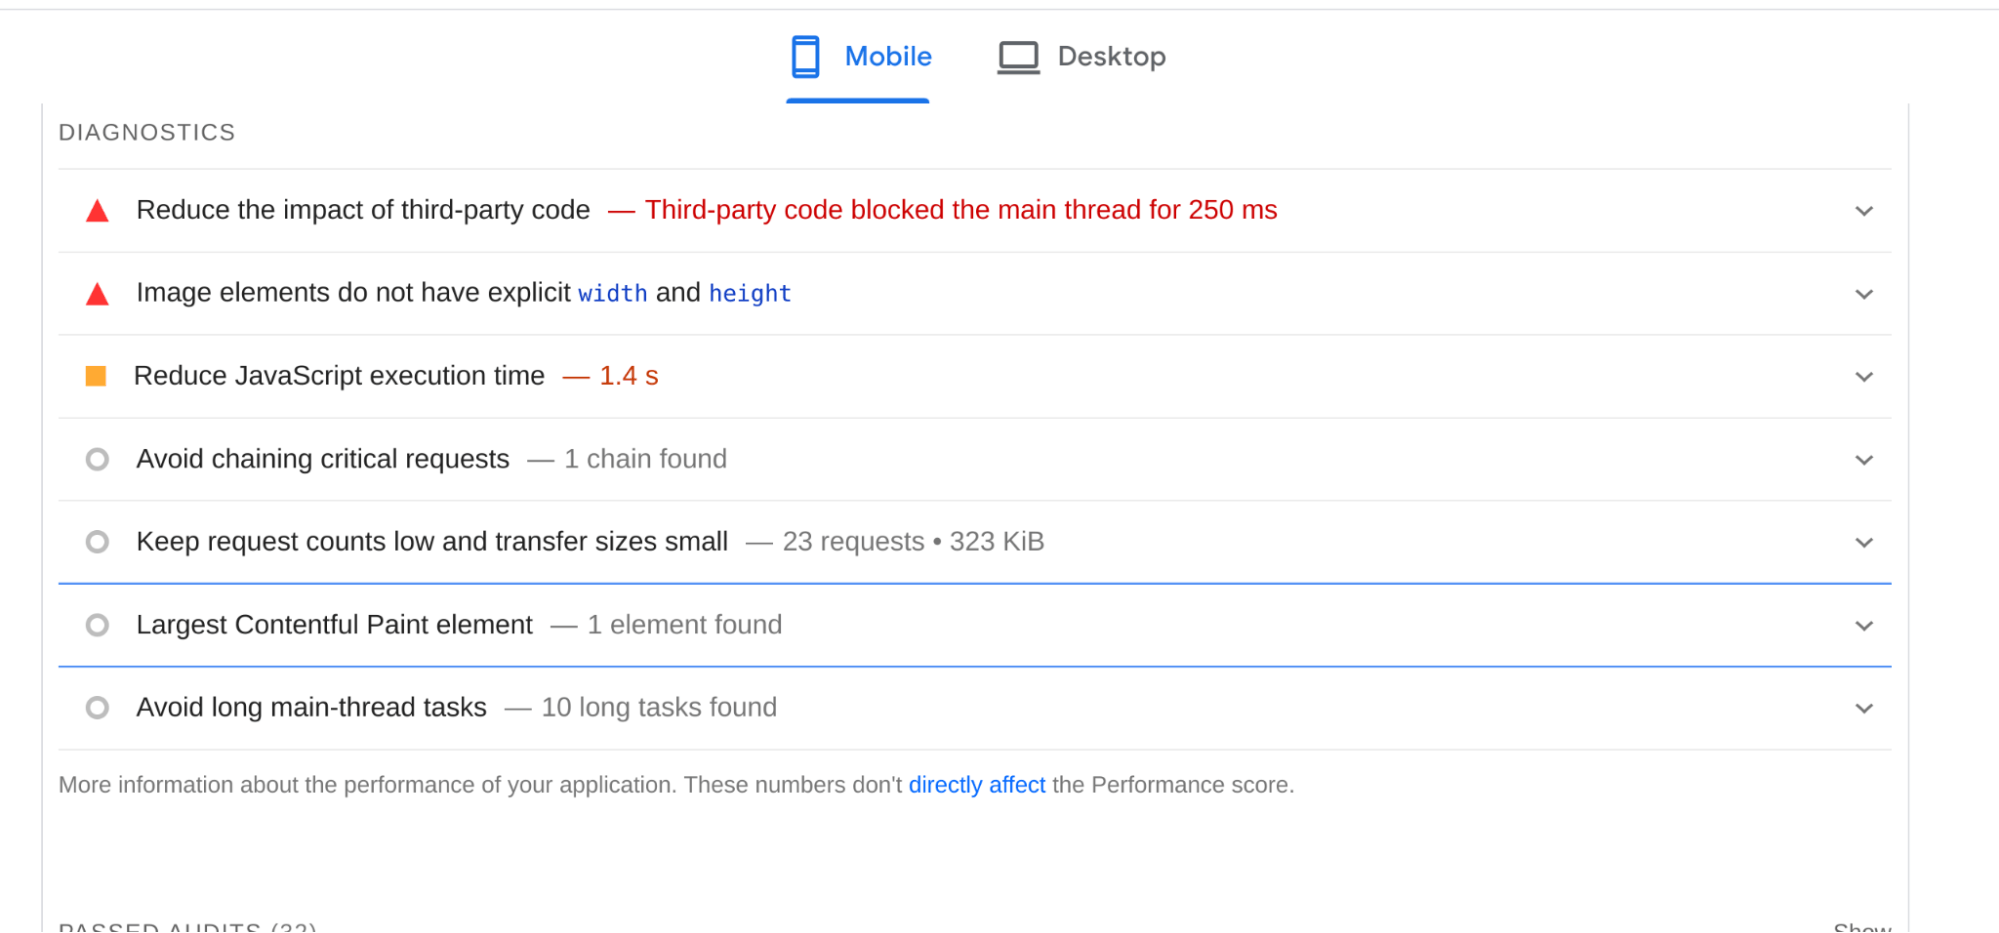Click the gray circle beside critical requests audit
The width and height of the screenshot is (1999, 933).
click(x=97, y=459)
